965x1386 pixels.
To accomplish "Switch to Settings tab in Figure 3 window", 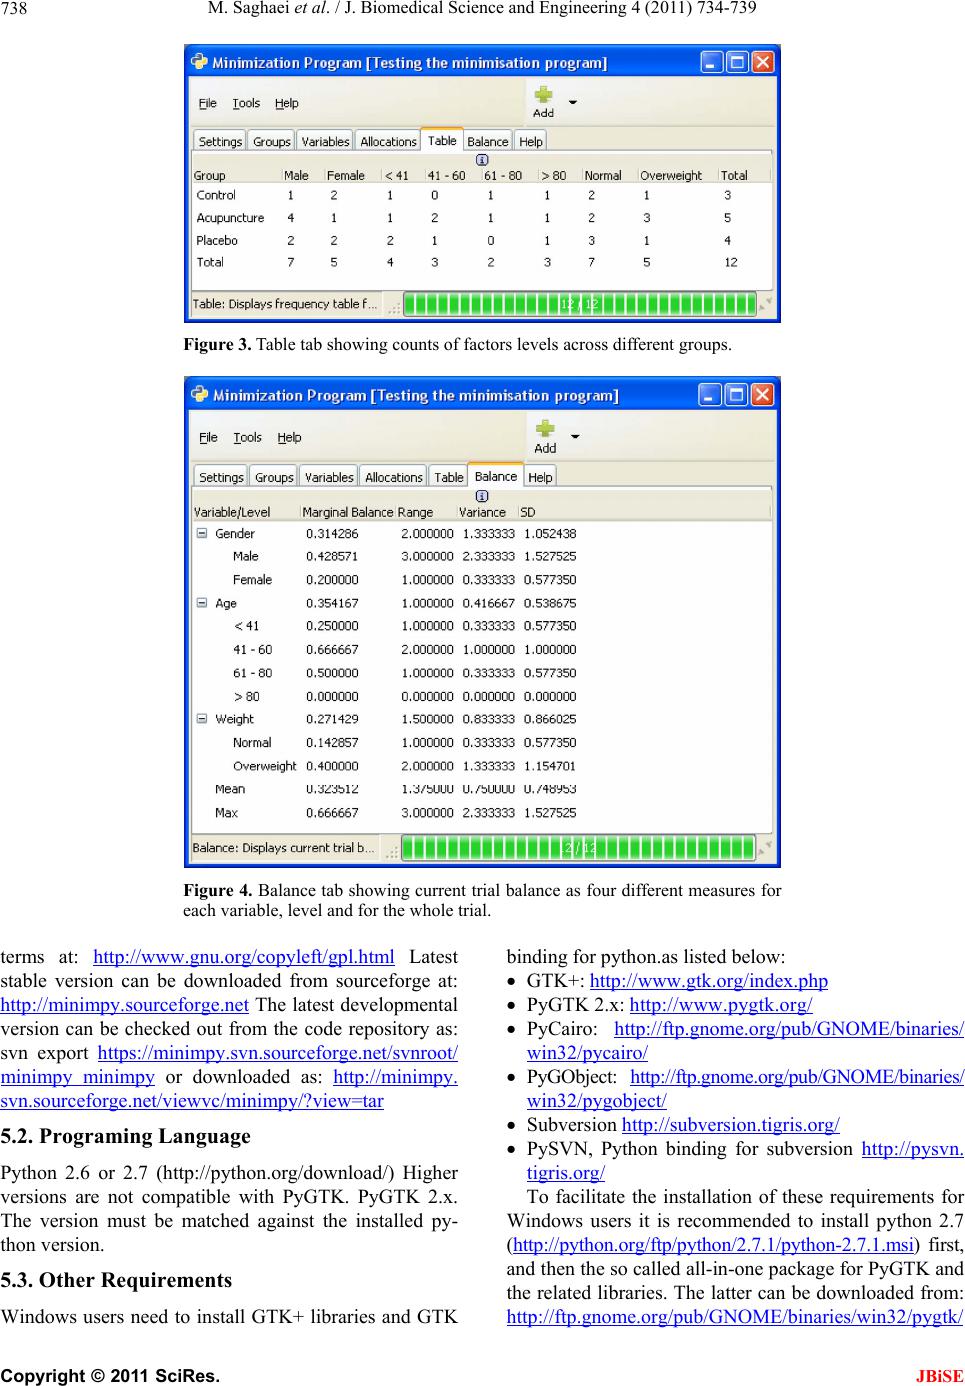I will coord(220,141).
